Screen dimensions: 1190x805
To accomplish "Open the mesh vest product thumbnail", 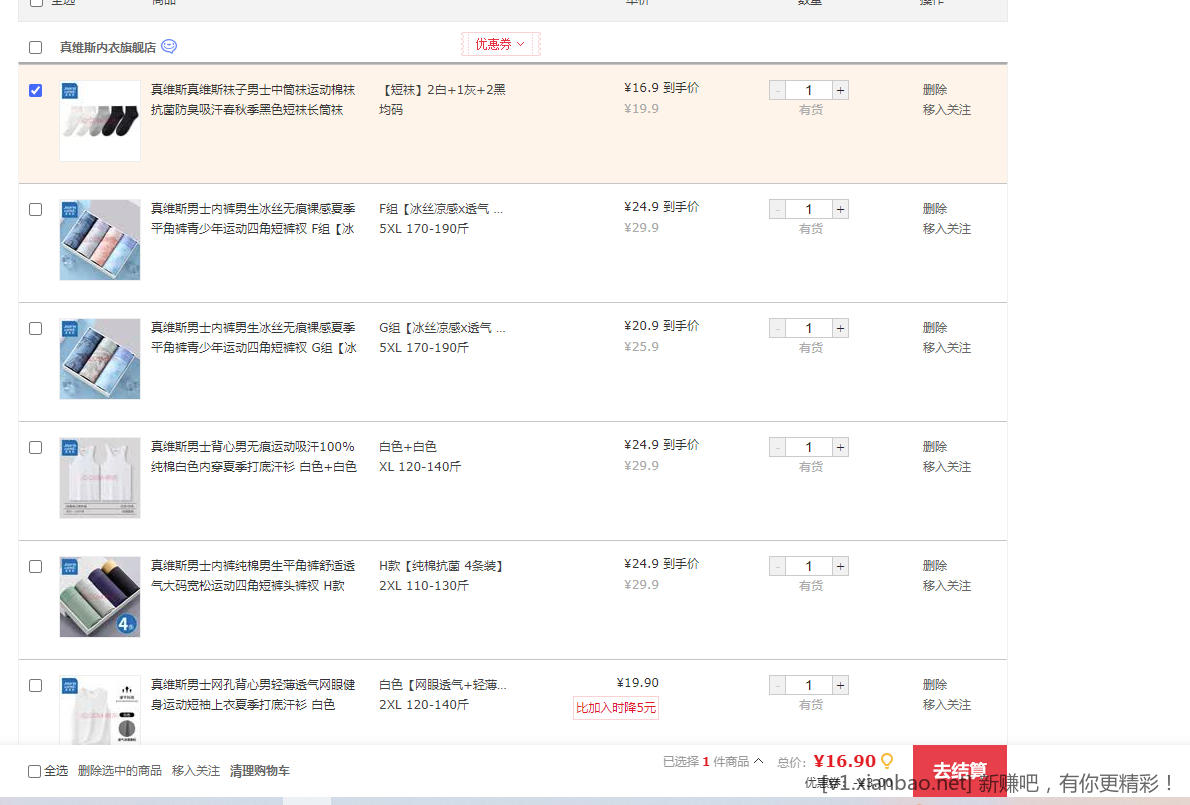I will [x=100, y=709].
